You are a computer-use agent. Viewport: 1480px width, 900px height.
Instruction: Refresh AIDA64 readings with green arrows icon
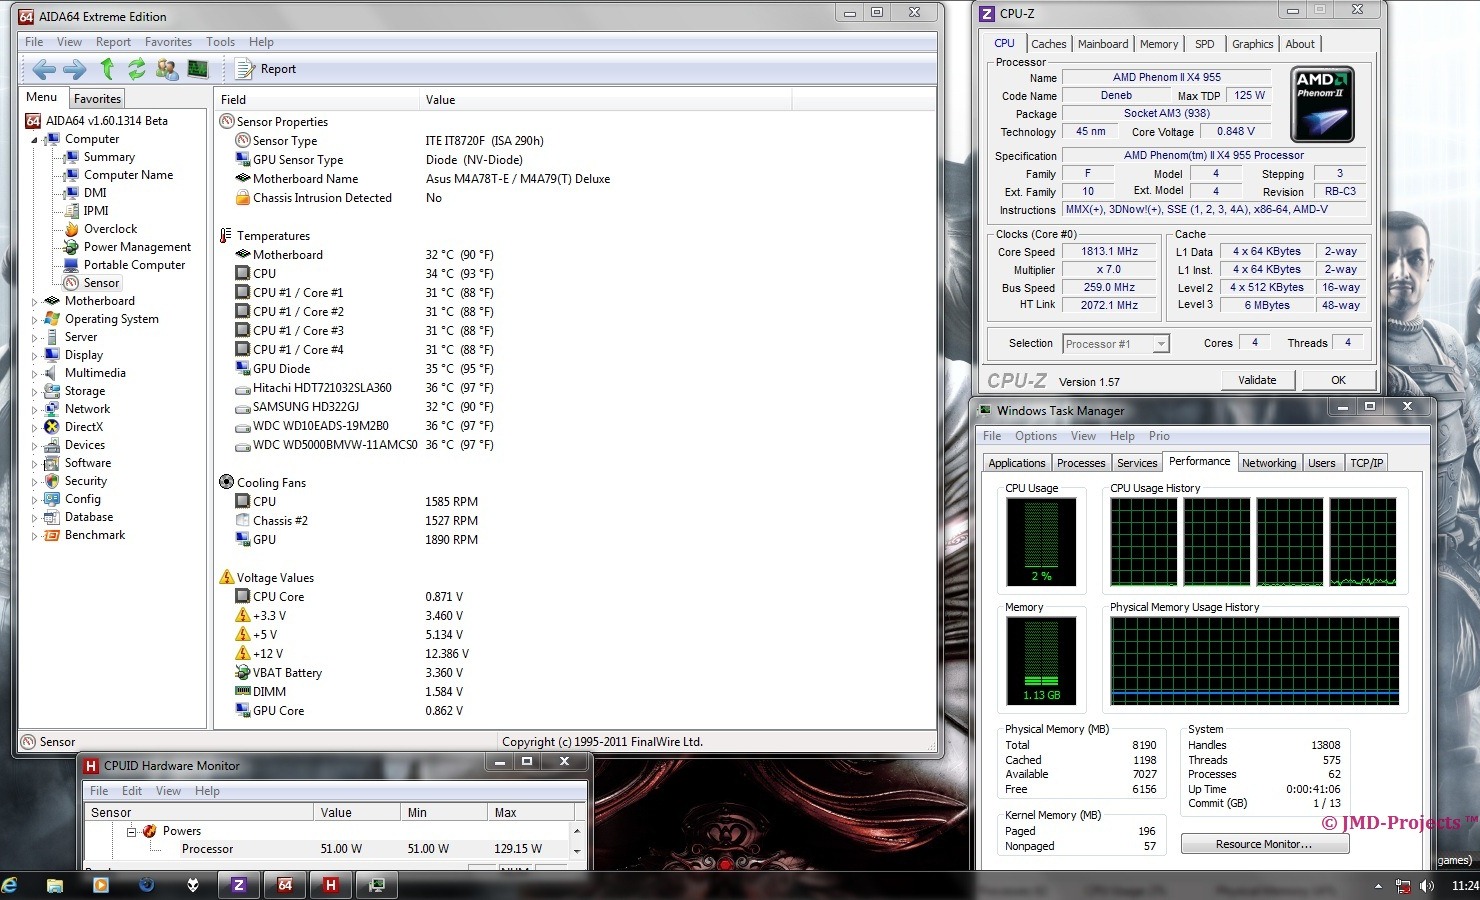(137, 69)
